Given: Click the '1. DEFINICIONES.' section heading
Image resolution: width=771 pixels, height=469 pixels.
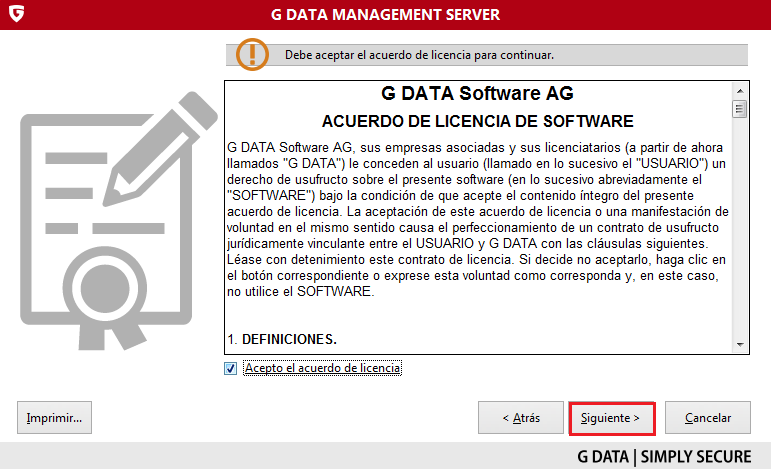Looking at the screenshot, I should click(282, 340).
